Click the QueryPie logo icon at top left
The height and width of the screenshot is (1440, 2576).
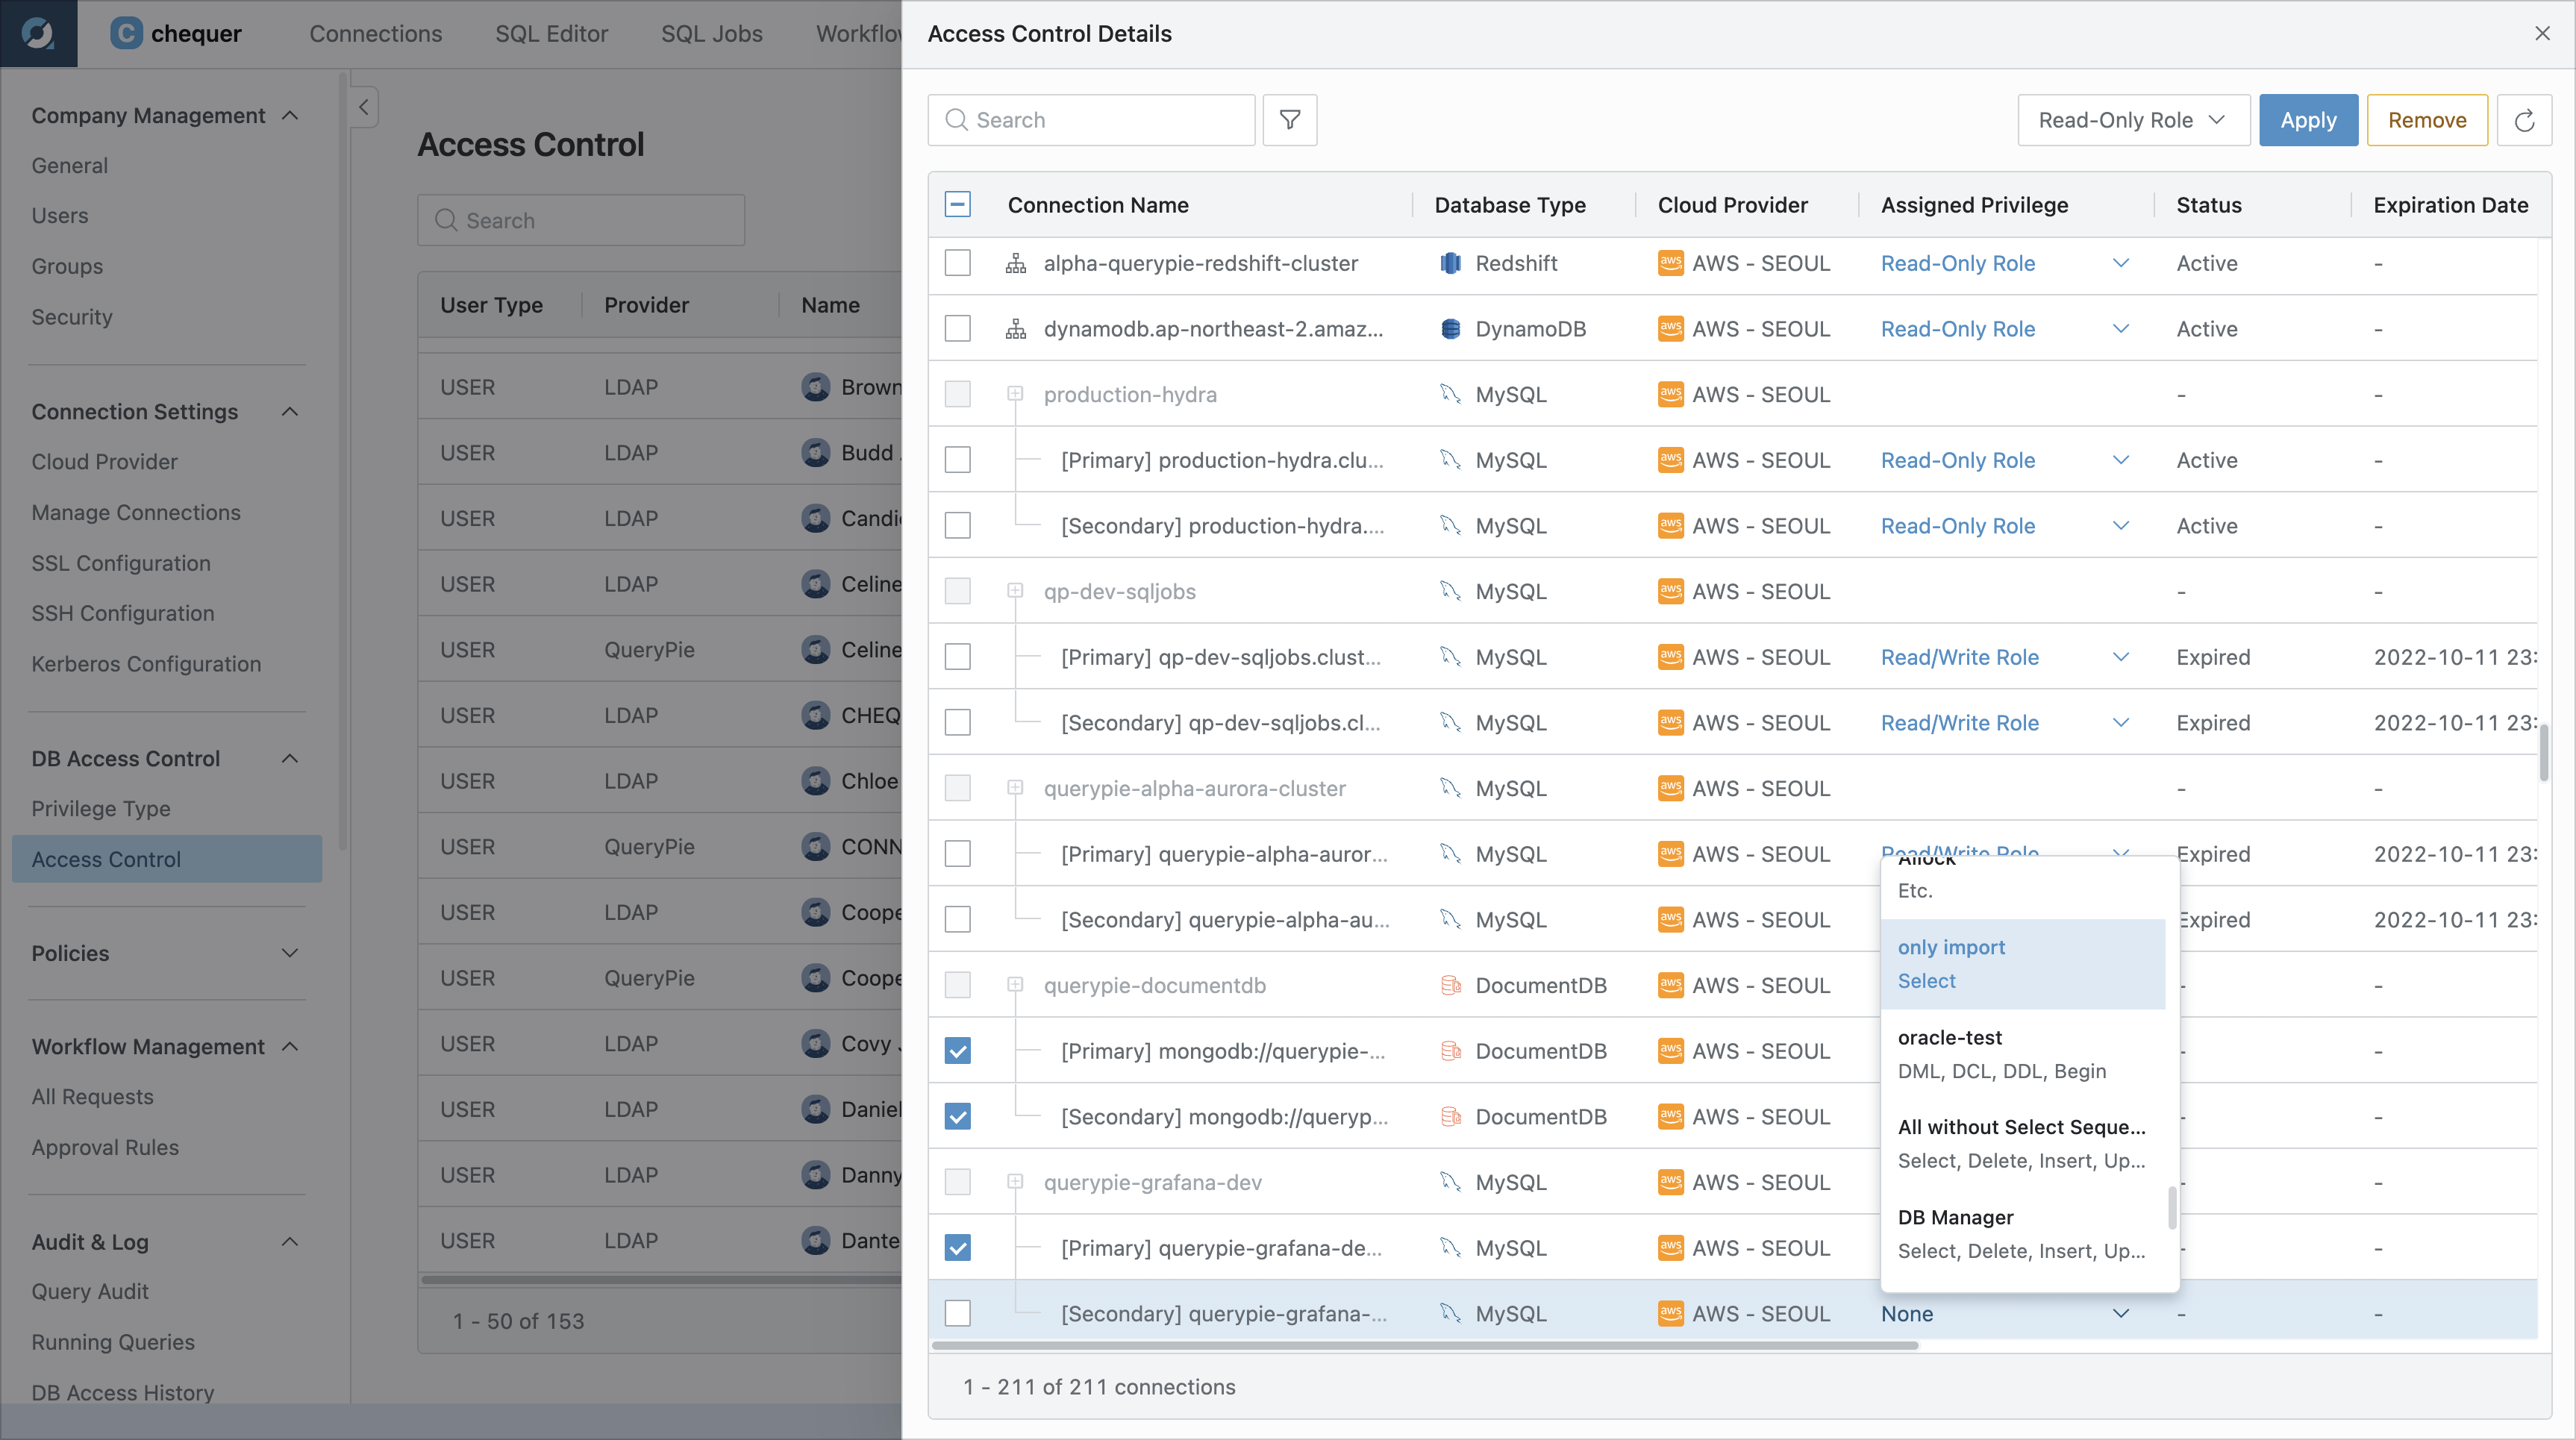[38, 33]
